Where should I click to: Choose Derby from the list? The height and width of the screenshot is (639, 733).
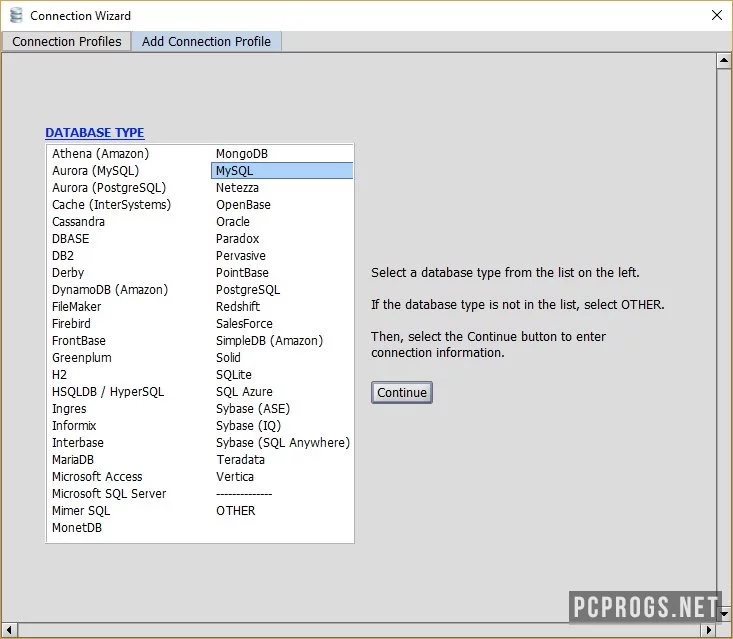pos(68,273)
